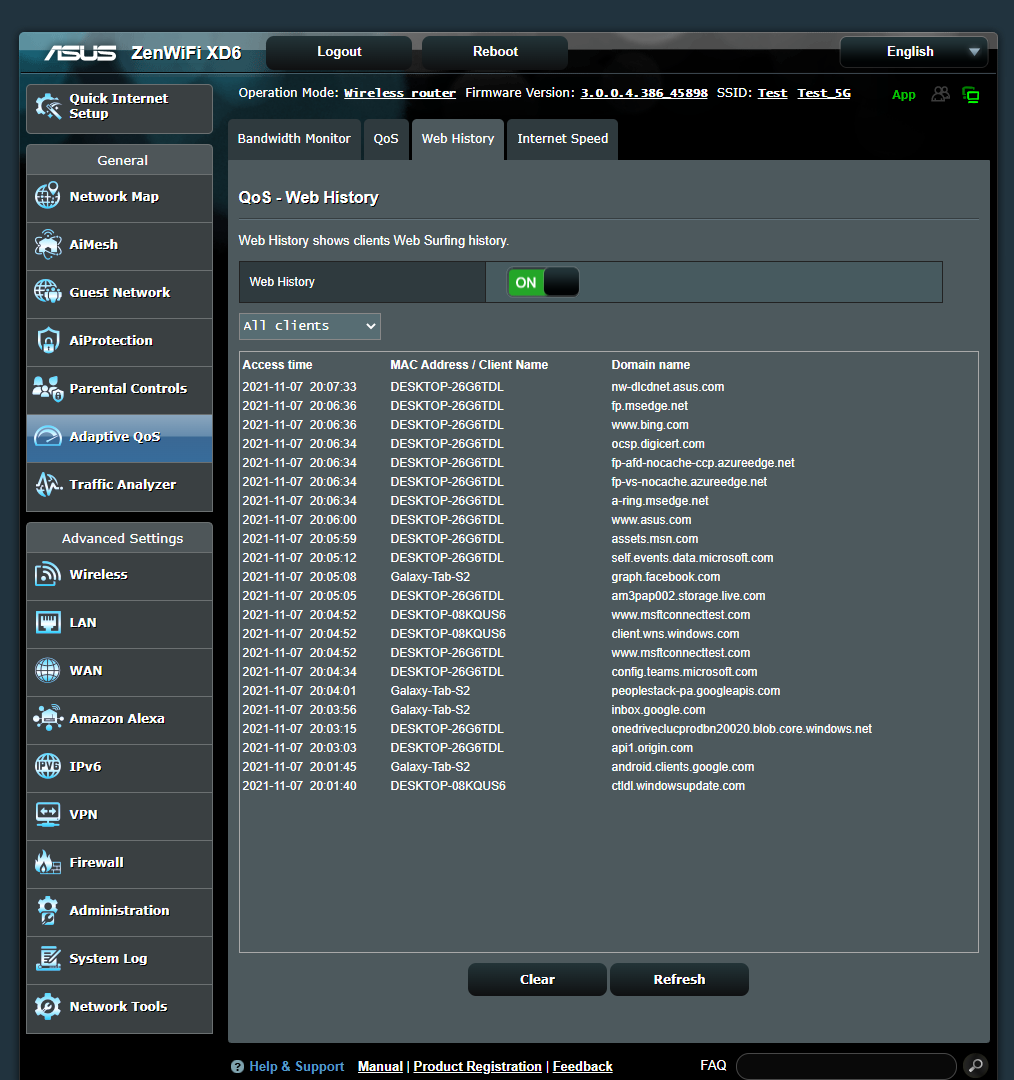Click the VPN monitor icon

tap(48, 814)
